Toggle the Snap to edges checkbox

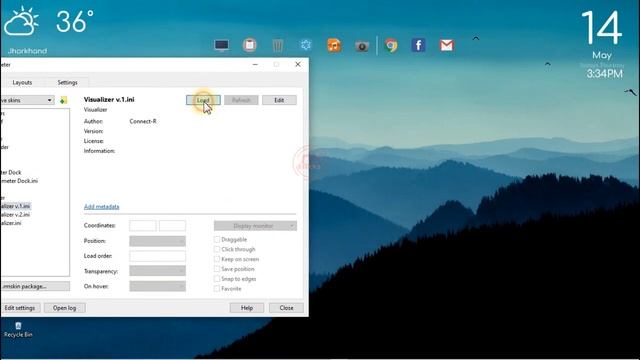point(217,279)
